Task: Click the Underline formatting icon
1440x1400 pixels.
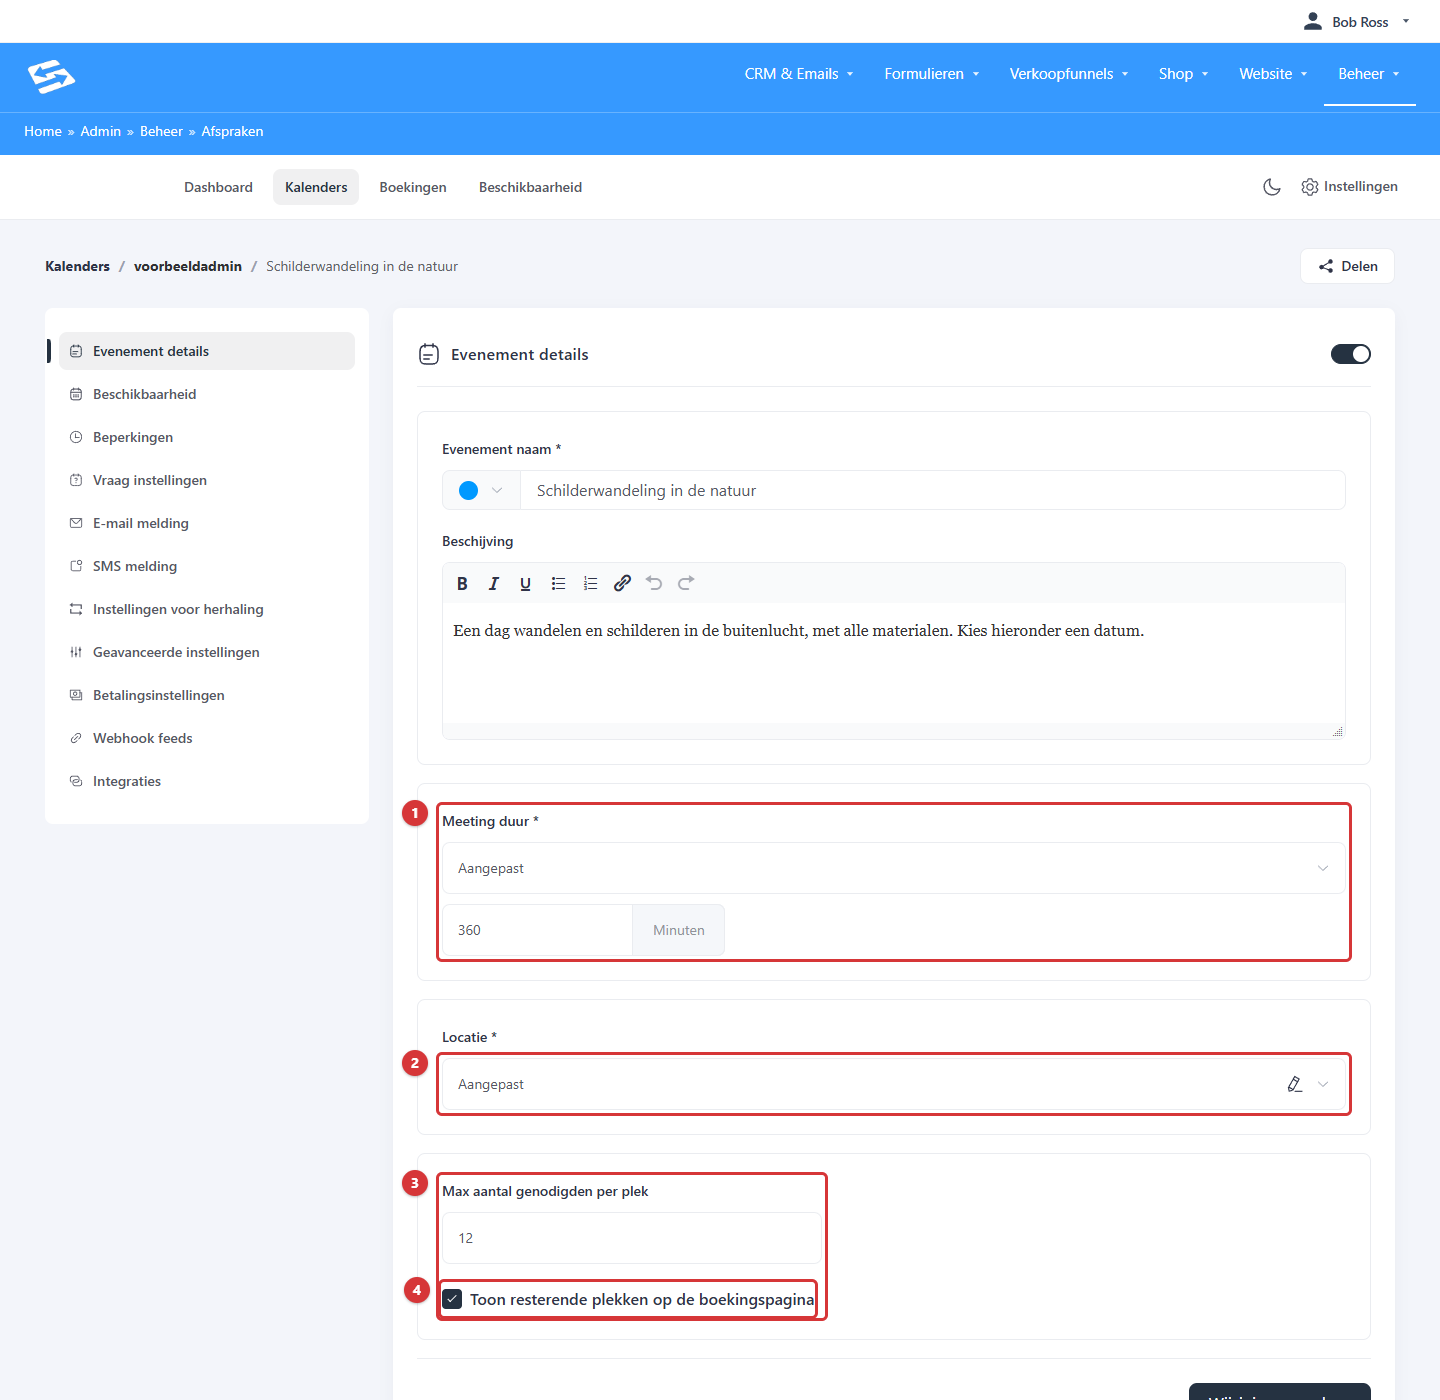Action: tap(525, 584)
